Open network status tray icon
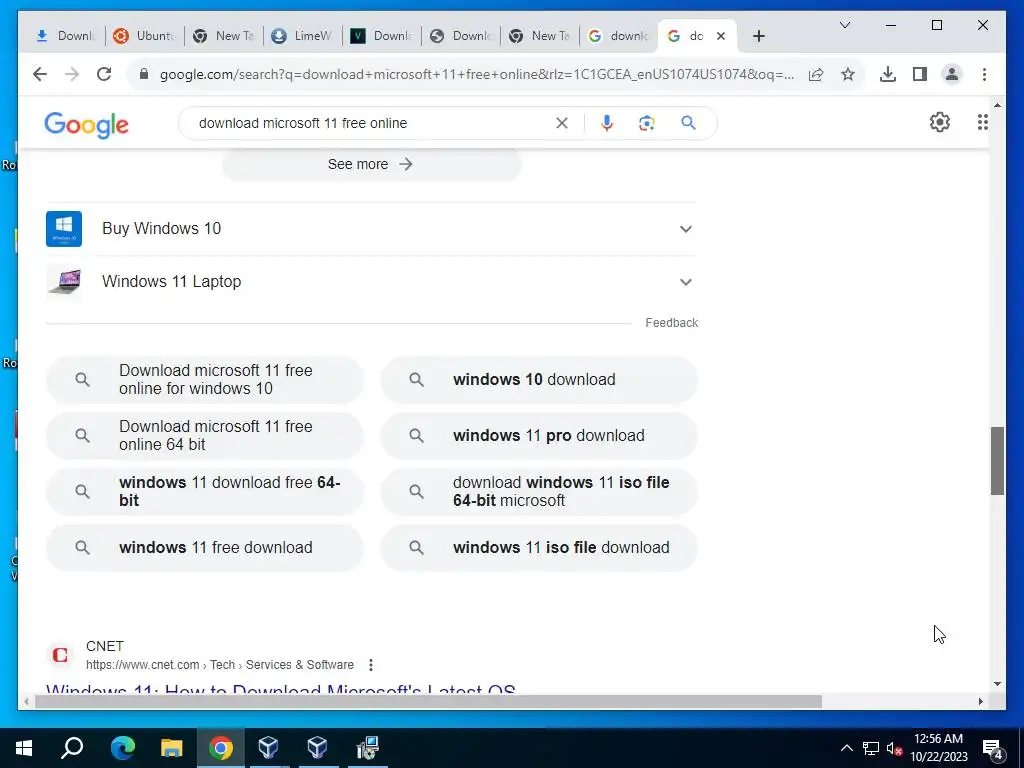Viewport: 1024px width, 768px height. pyautogui.click(x=871, y=748)
